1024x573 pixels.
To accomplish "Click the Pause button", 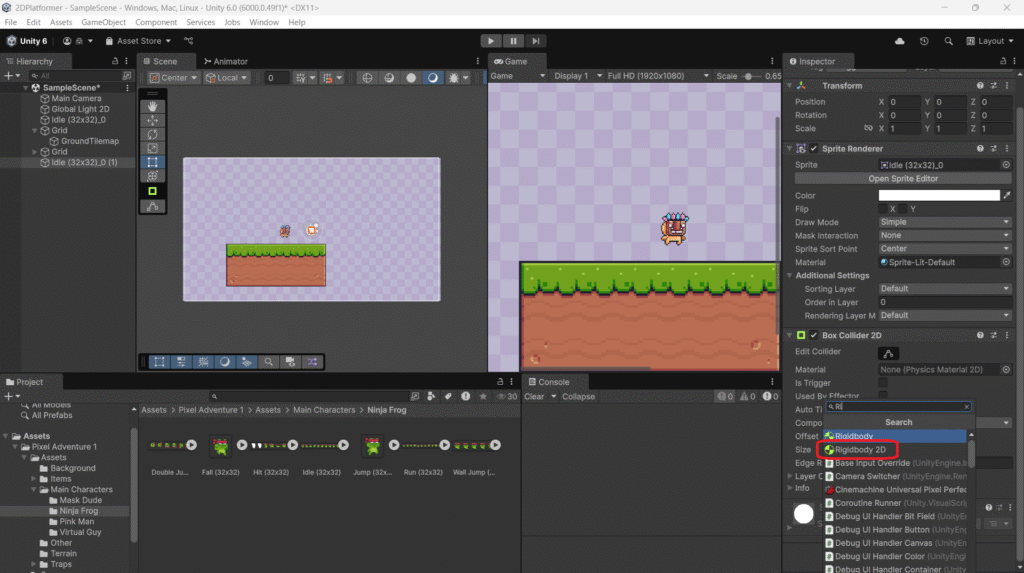I will (x=513, y=41).
